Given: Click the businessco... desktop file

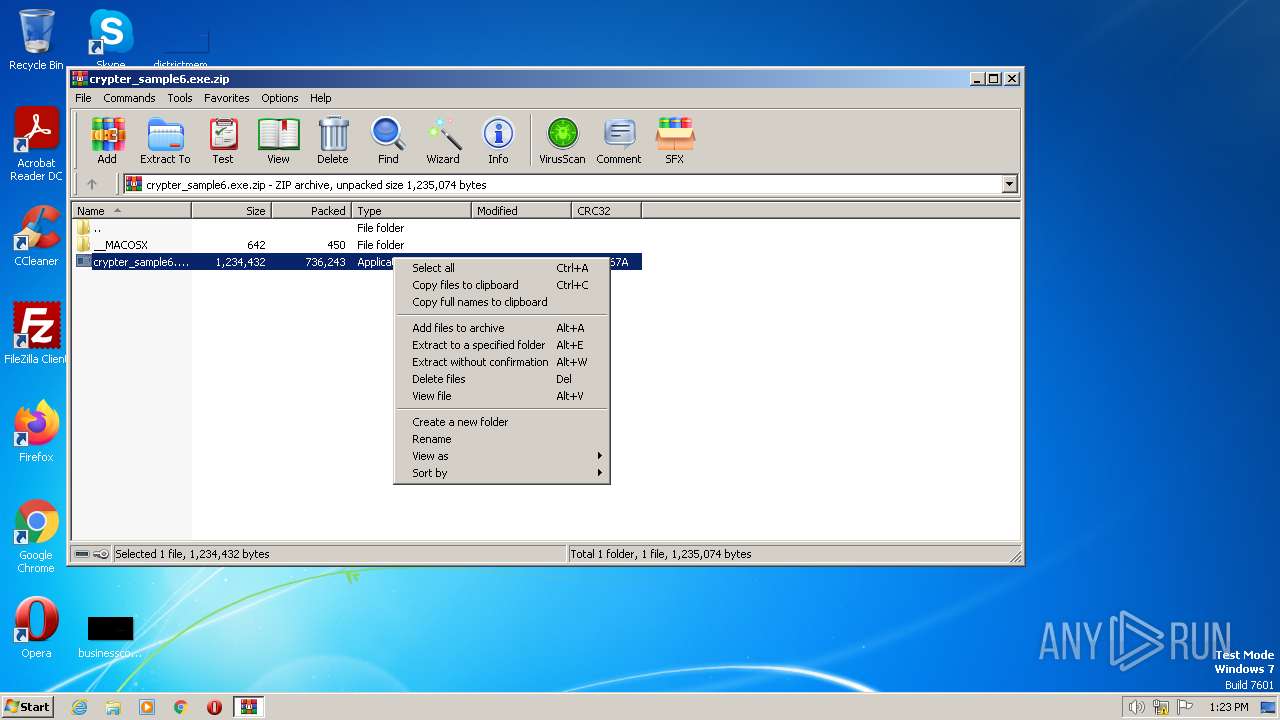Looking at the screenshot, I should coord(110,636).
